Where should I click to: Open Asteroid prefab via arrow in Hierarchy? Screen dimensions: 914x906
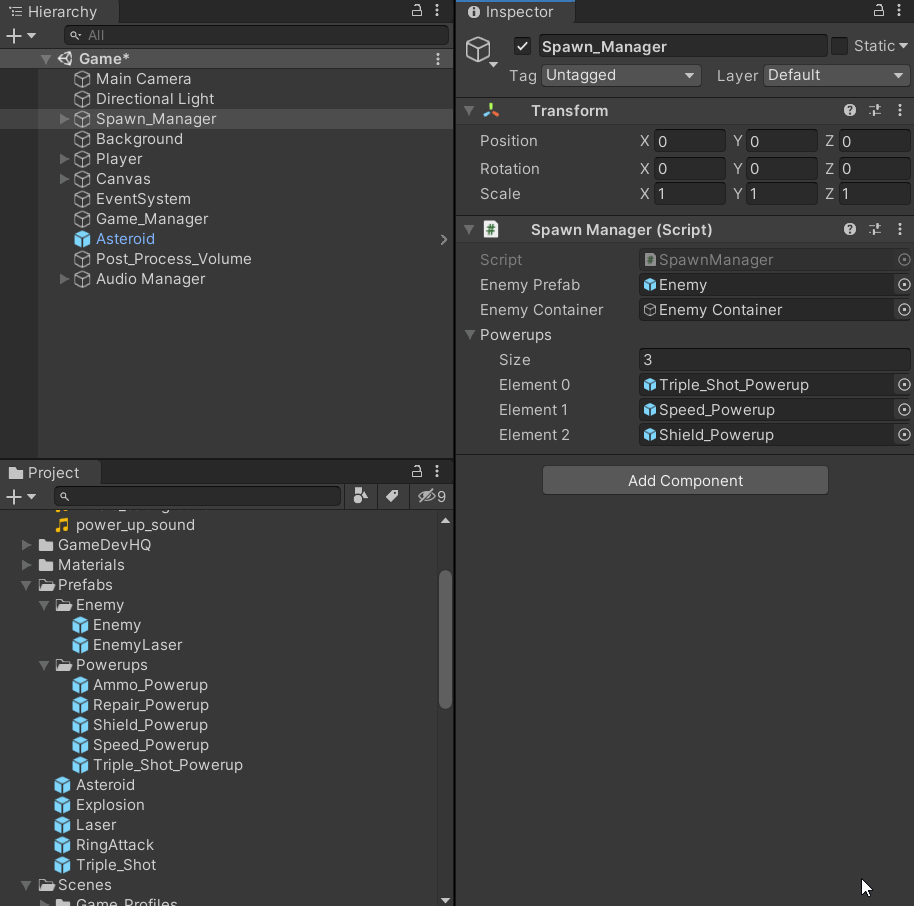tap(444, 240)
